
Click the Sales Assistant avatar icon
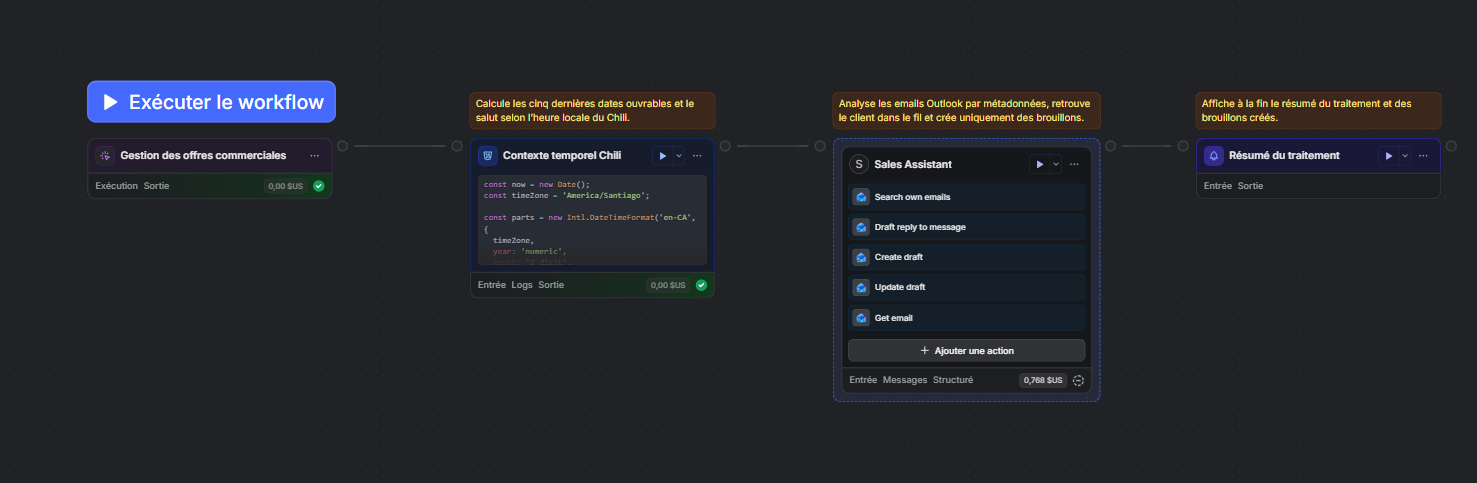(x=859, y=164)
